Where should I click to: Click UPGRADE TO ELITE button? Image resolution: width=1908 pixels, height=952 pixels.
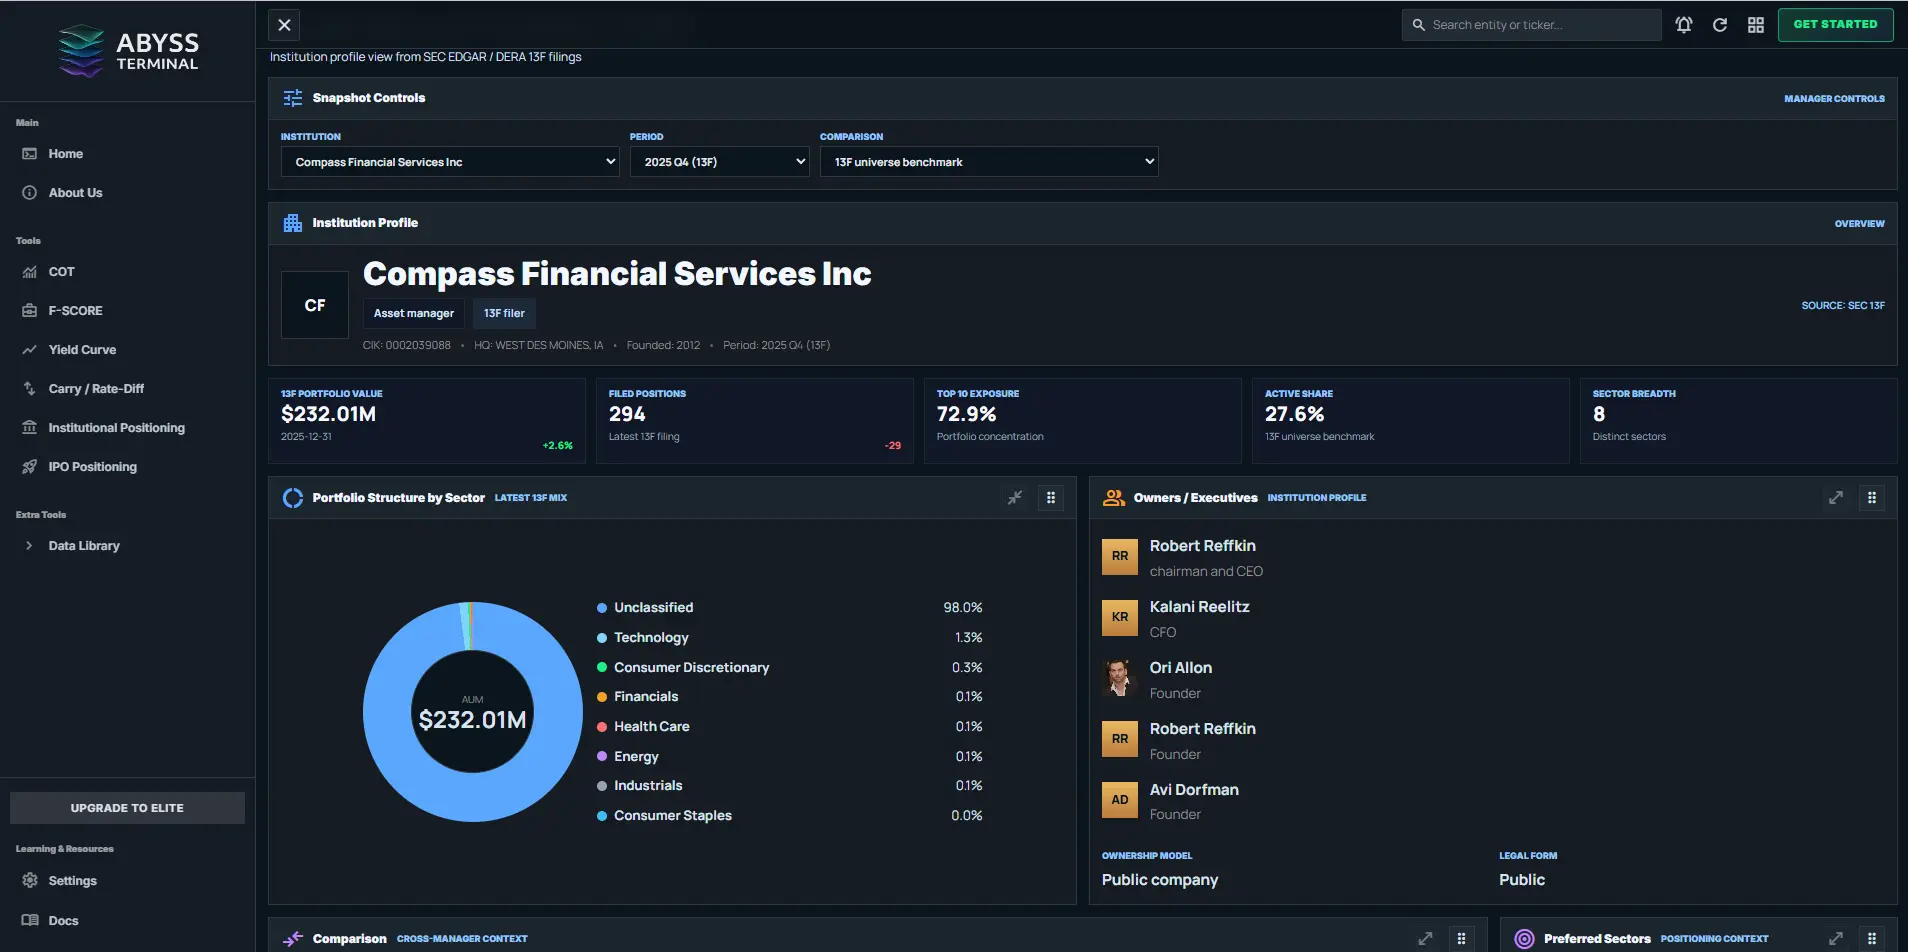(x=127, y=808)
